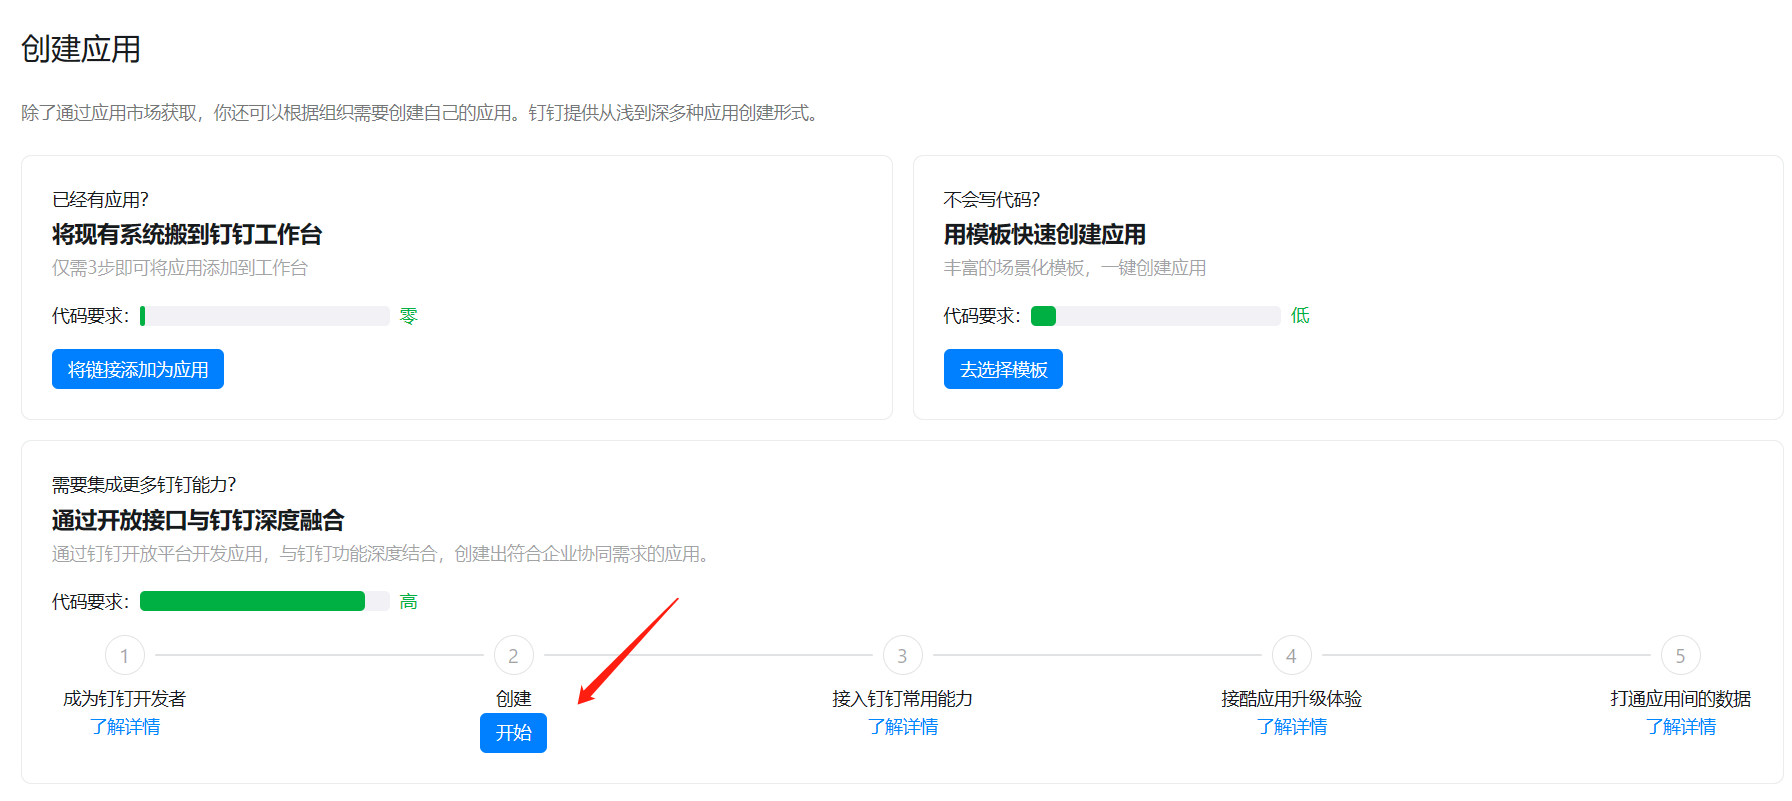
Task: Click the intro text starting with 除了通过应用市场获取
Action: [x=423, y=113]
